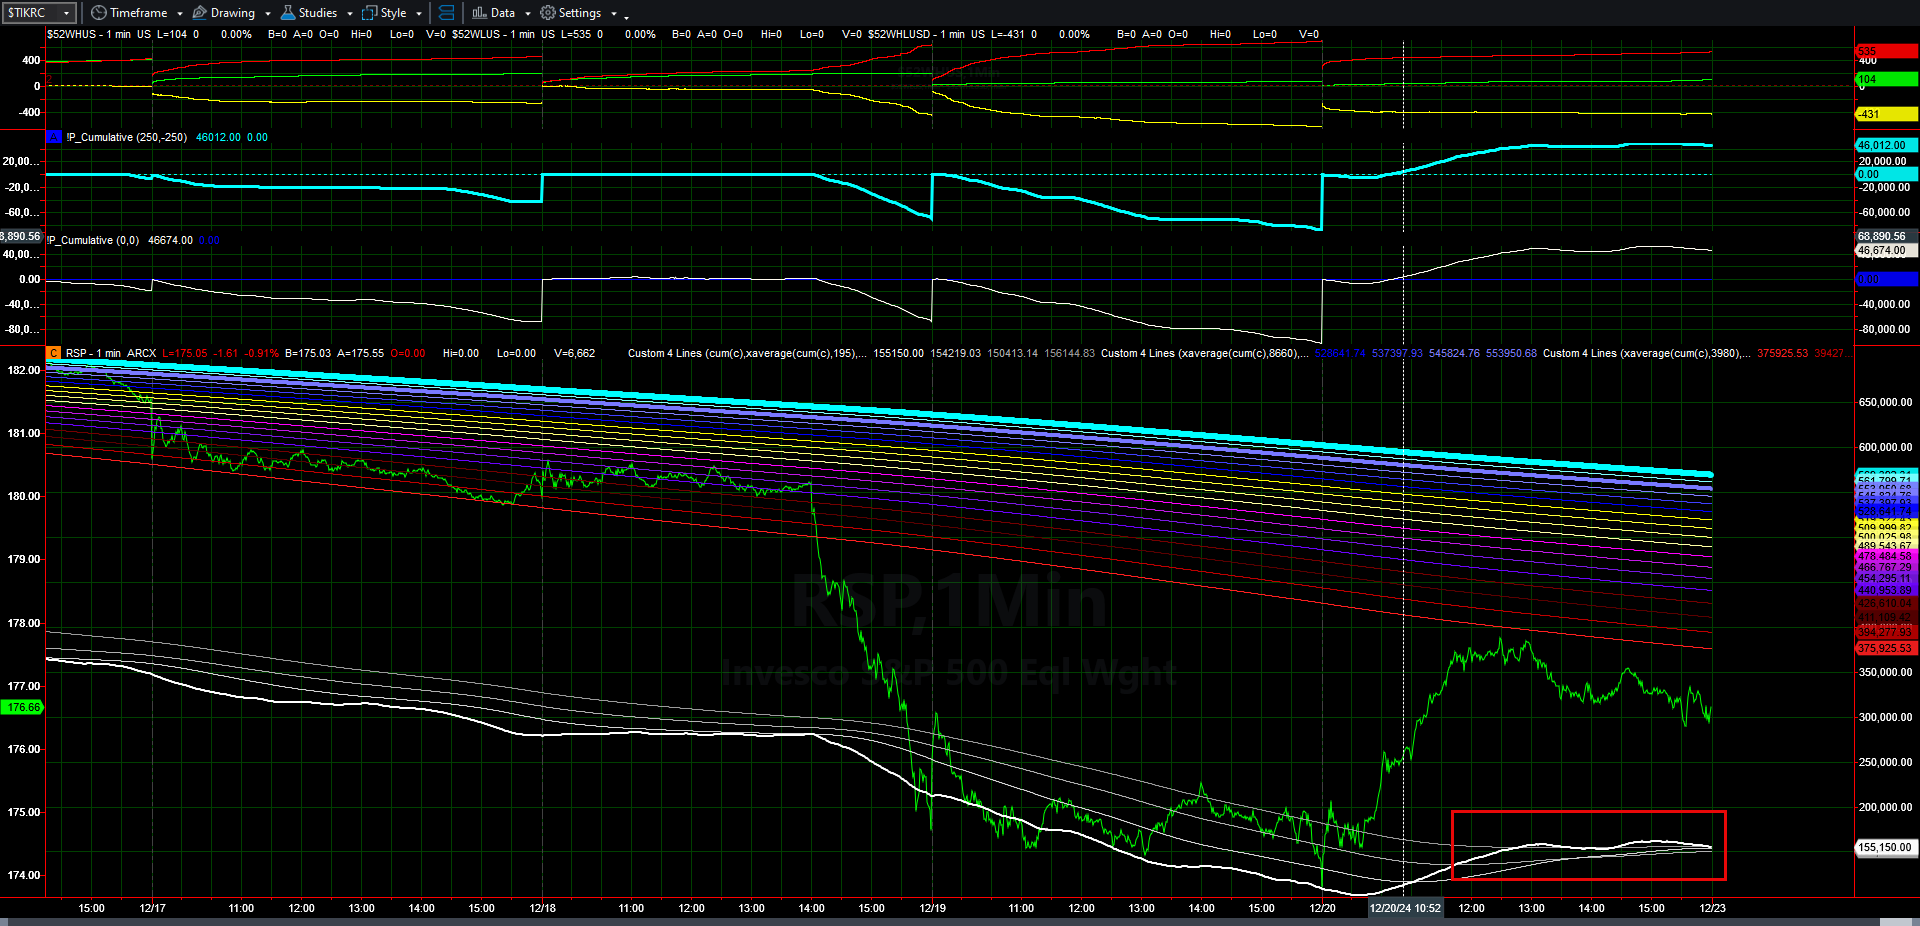Click the 12/20/24 10:52 time marker
Viewport: 1920px width, 926px height.
(1405, 908)
